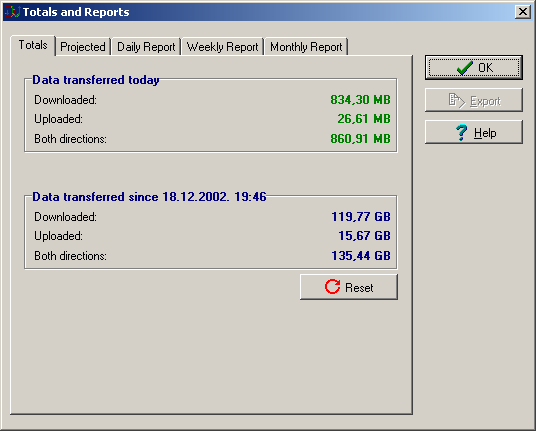
Task: Click the green checkmark icon on OK
Action: tap(465, 68)
